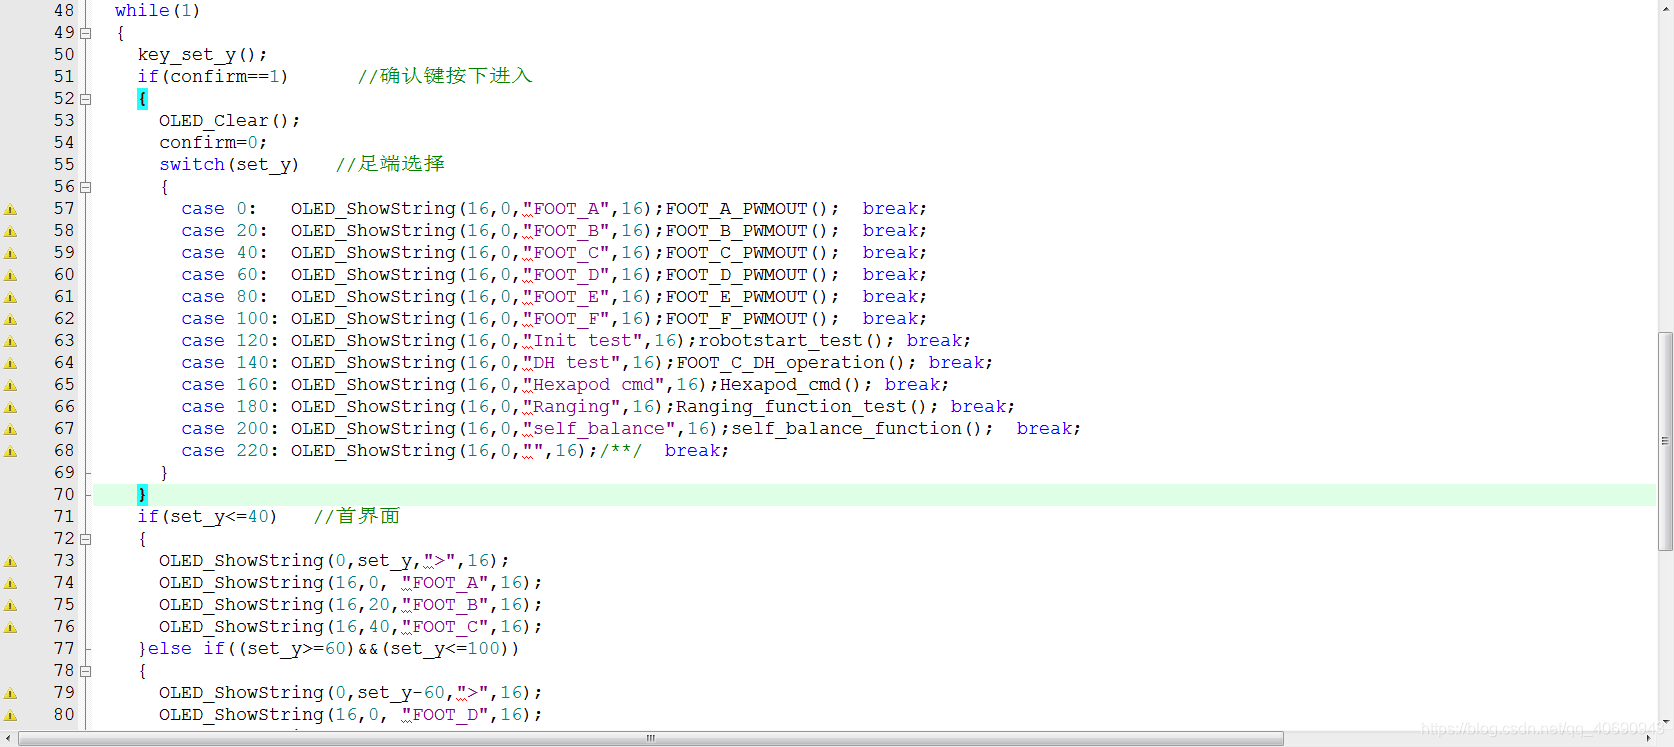The width and height of the screenshot is (1674, 747).
Task: Click the horizontal scrollbar right arrow
Action: 1648,739
